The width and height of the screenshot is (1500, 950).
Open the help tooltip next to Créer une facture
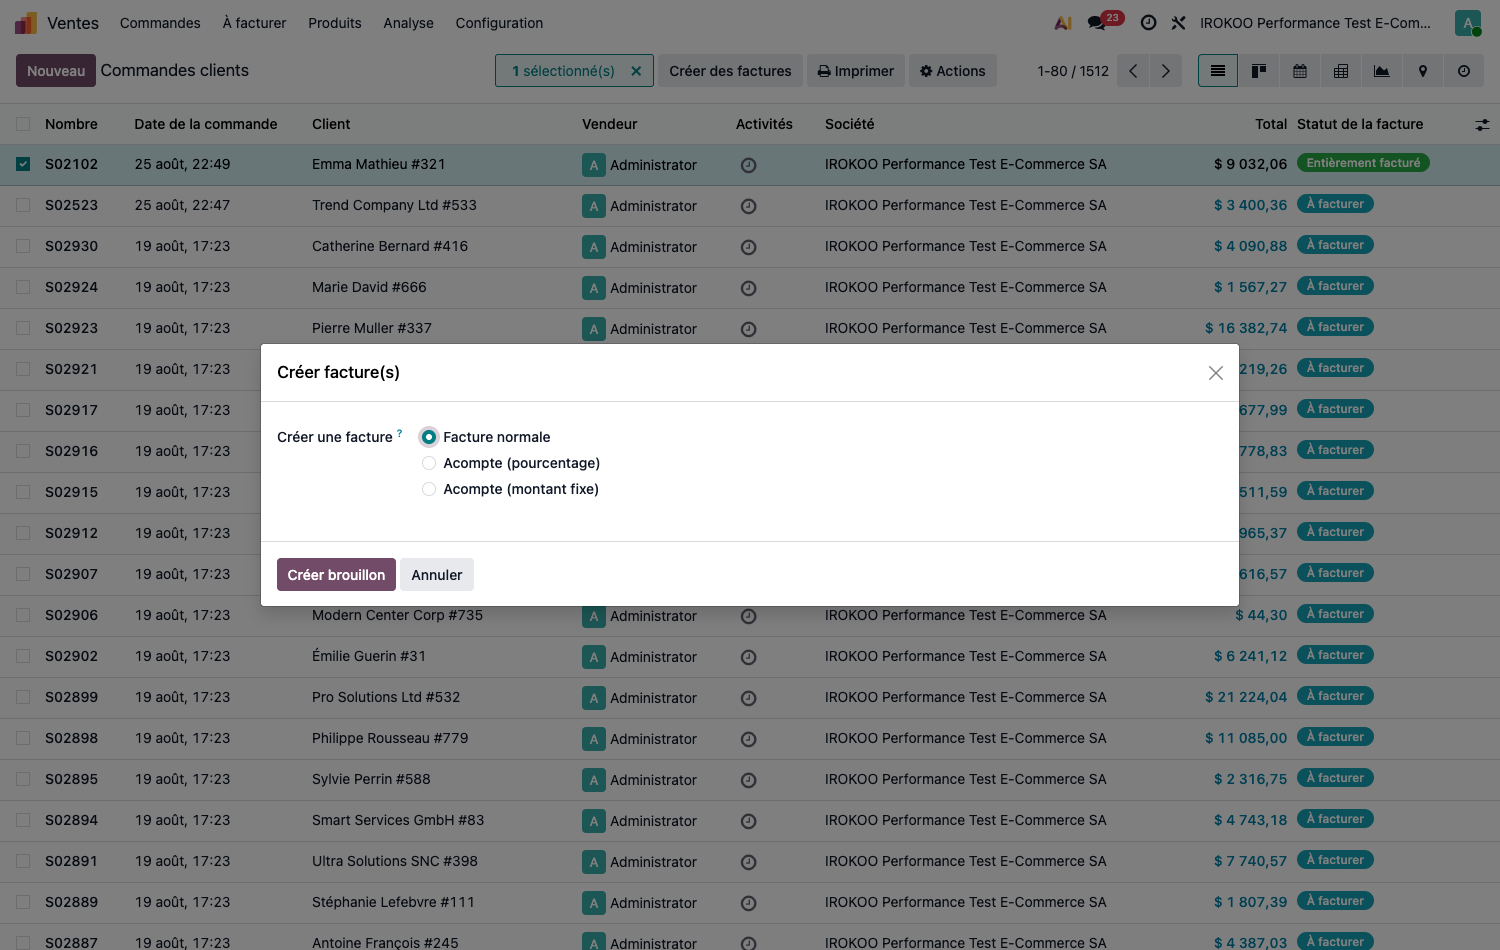400,433
